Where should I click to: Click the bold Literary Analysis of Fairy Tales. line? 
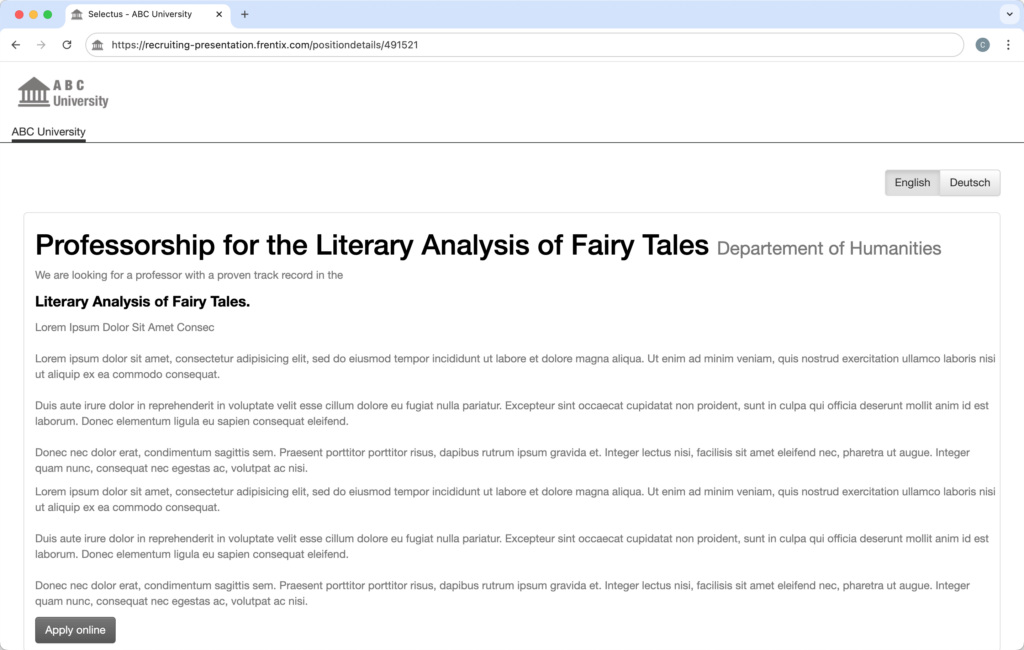click(x=142, y=302)
